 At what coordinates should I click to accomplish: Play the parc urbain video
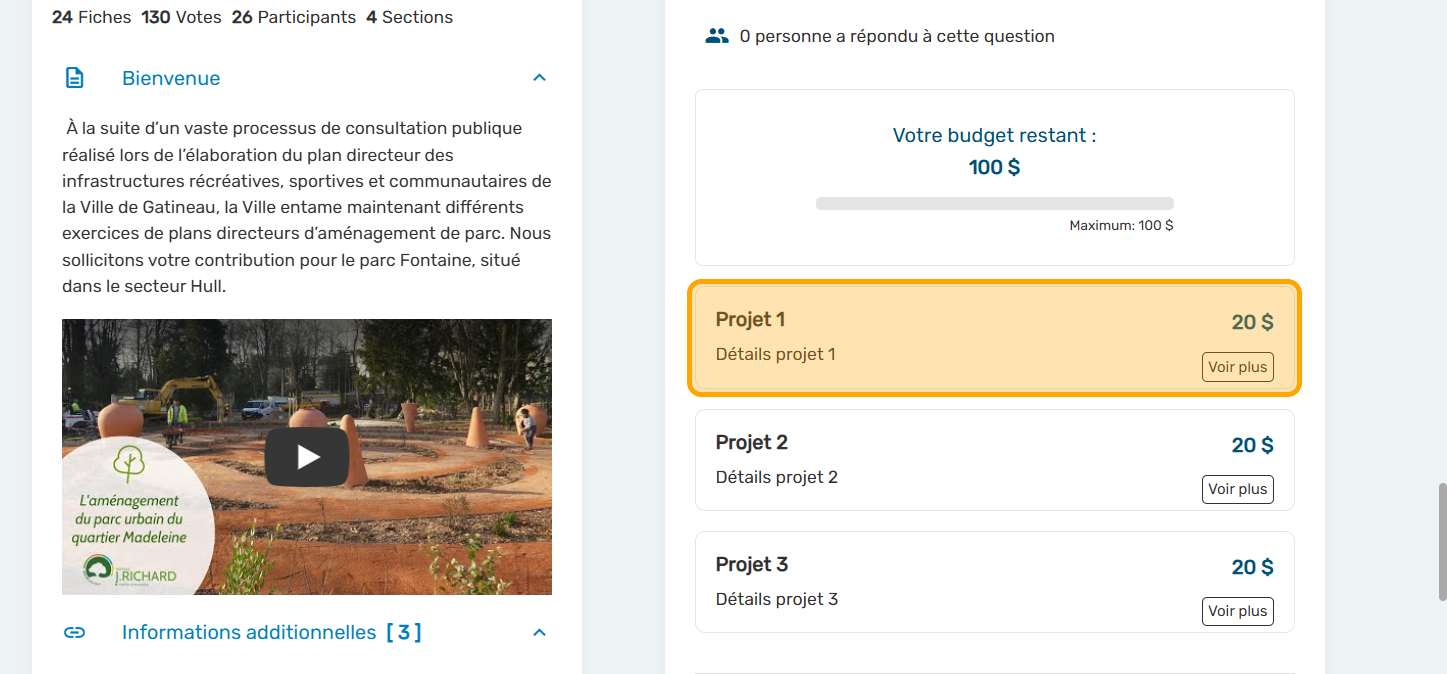(306, 457)
